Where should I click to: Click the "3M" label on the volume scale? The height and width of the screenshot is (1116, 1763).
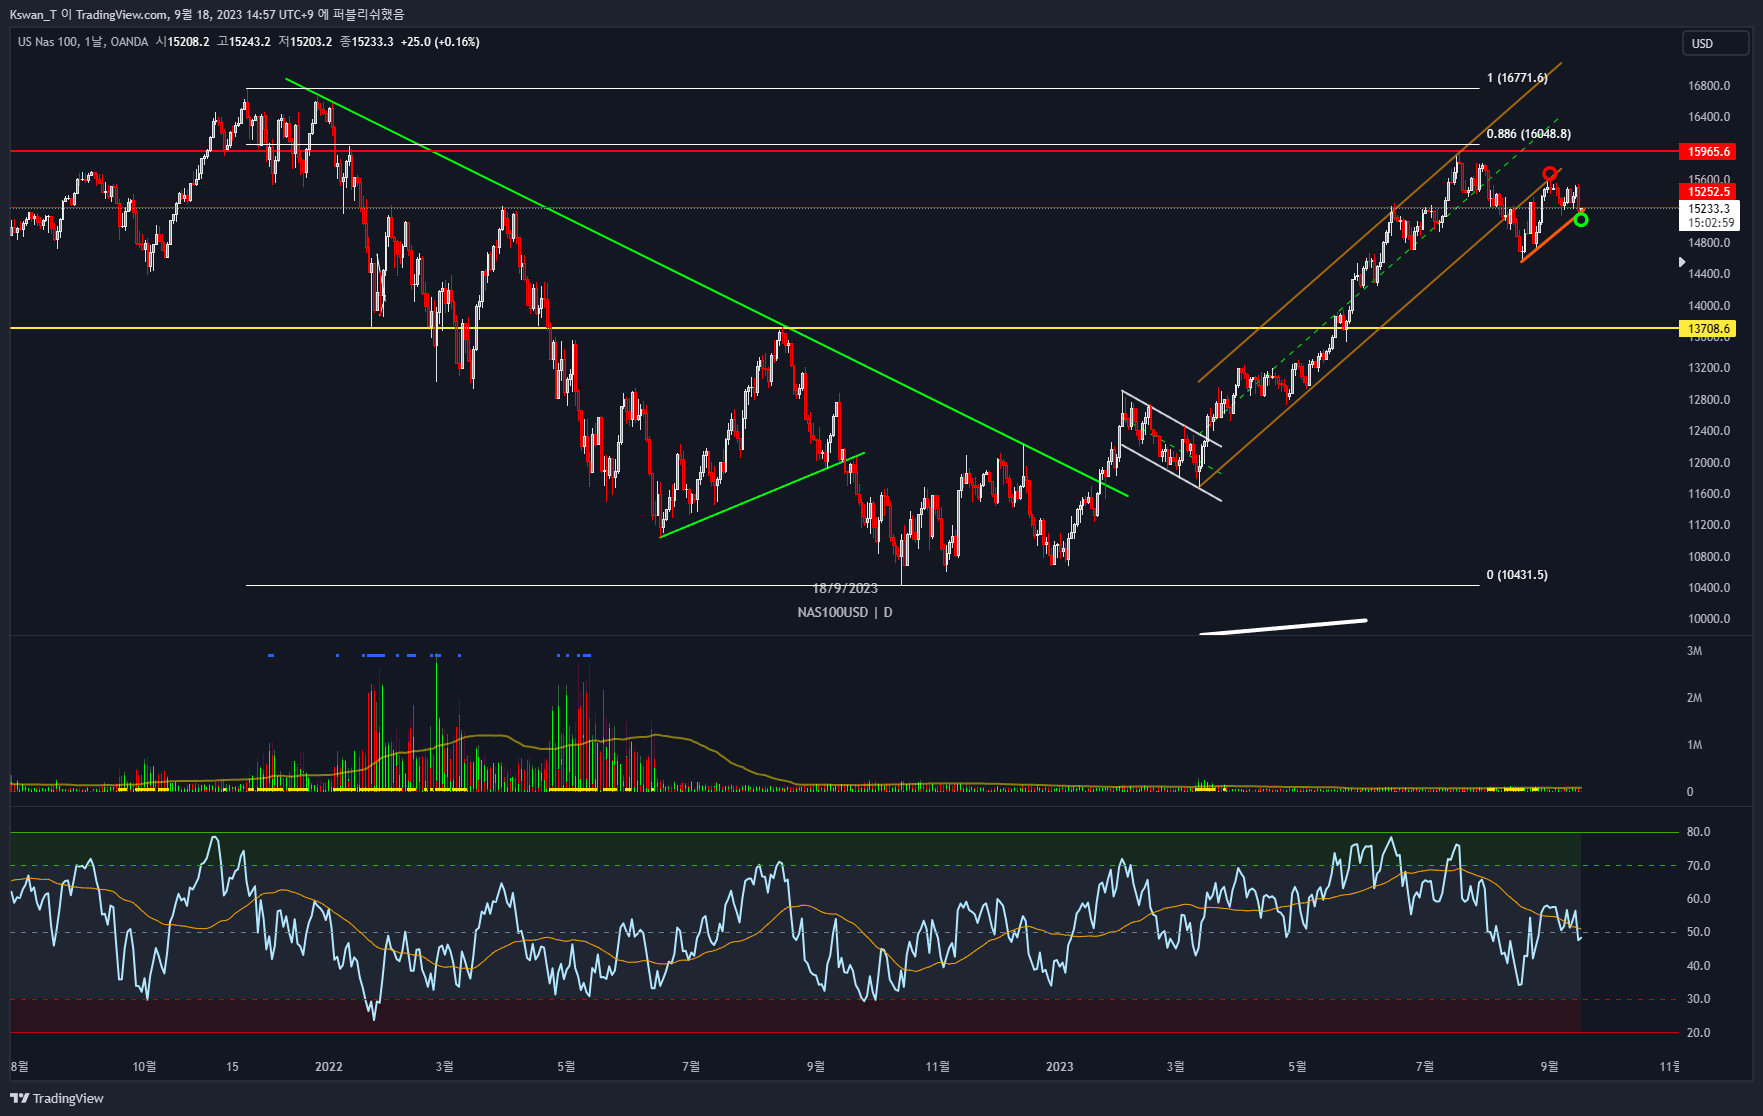point(1694,651)
